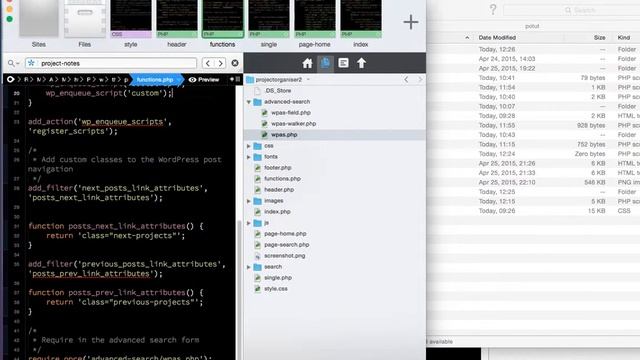The height and width of the screenshot is (360, 640).
Task: Go to the Home location in file browser
Action: click(307, 63)
